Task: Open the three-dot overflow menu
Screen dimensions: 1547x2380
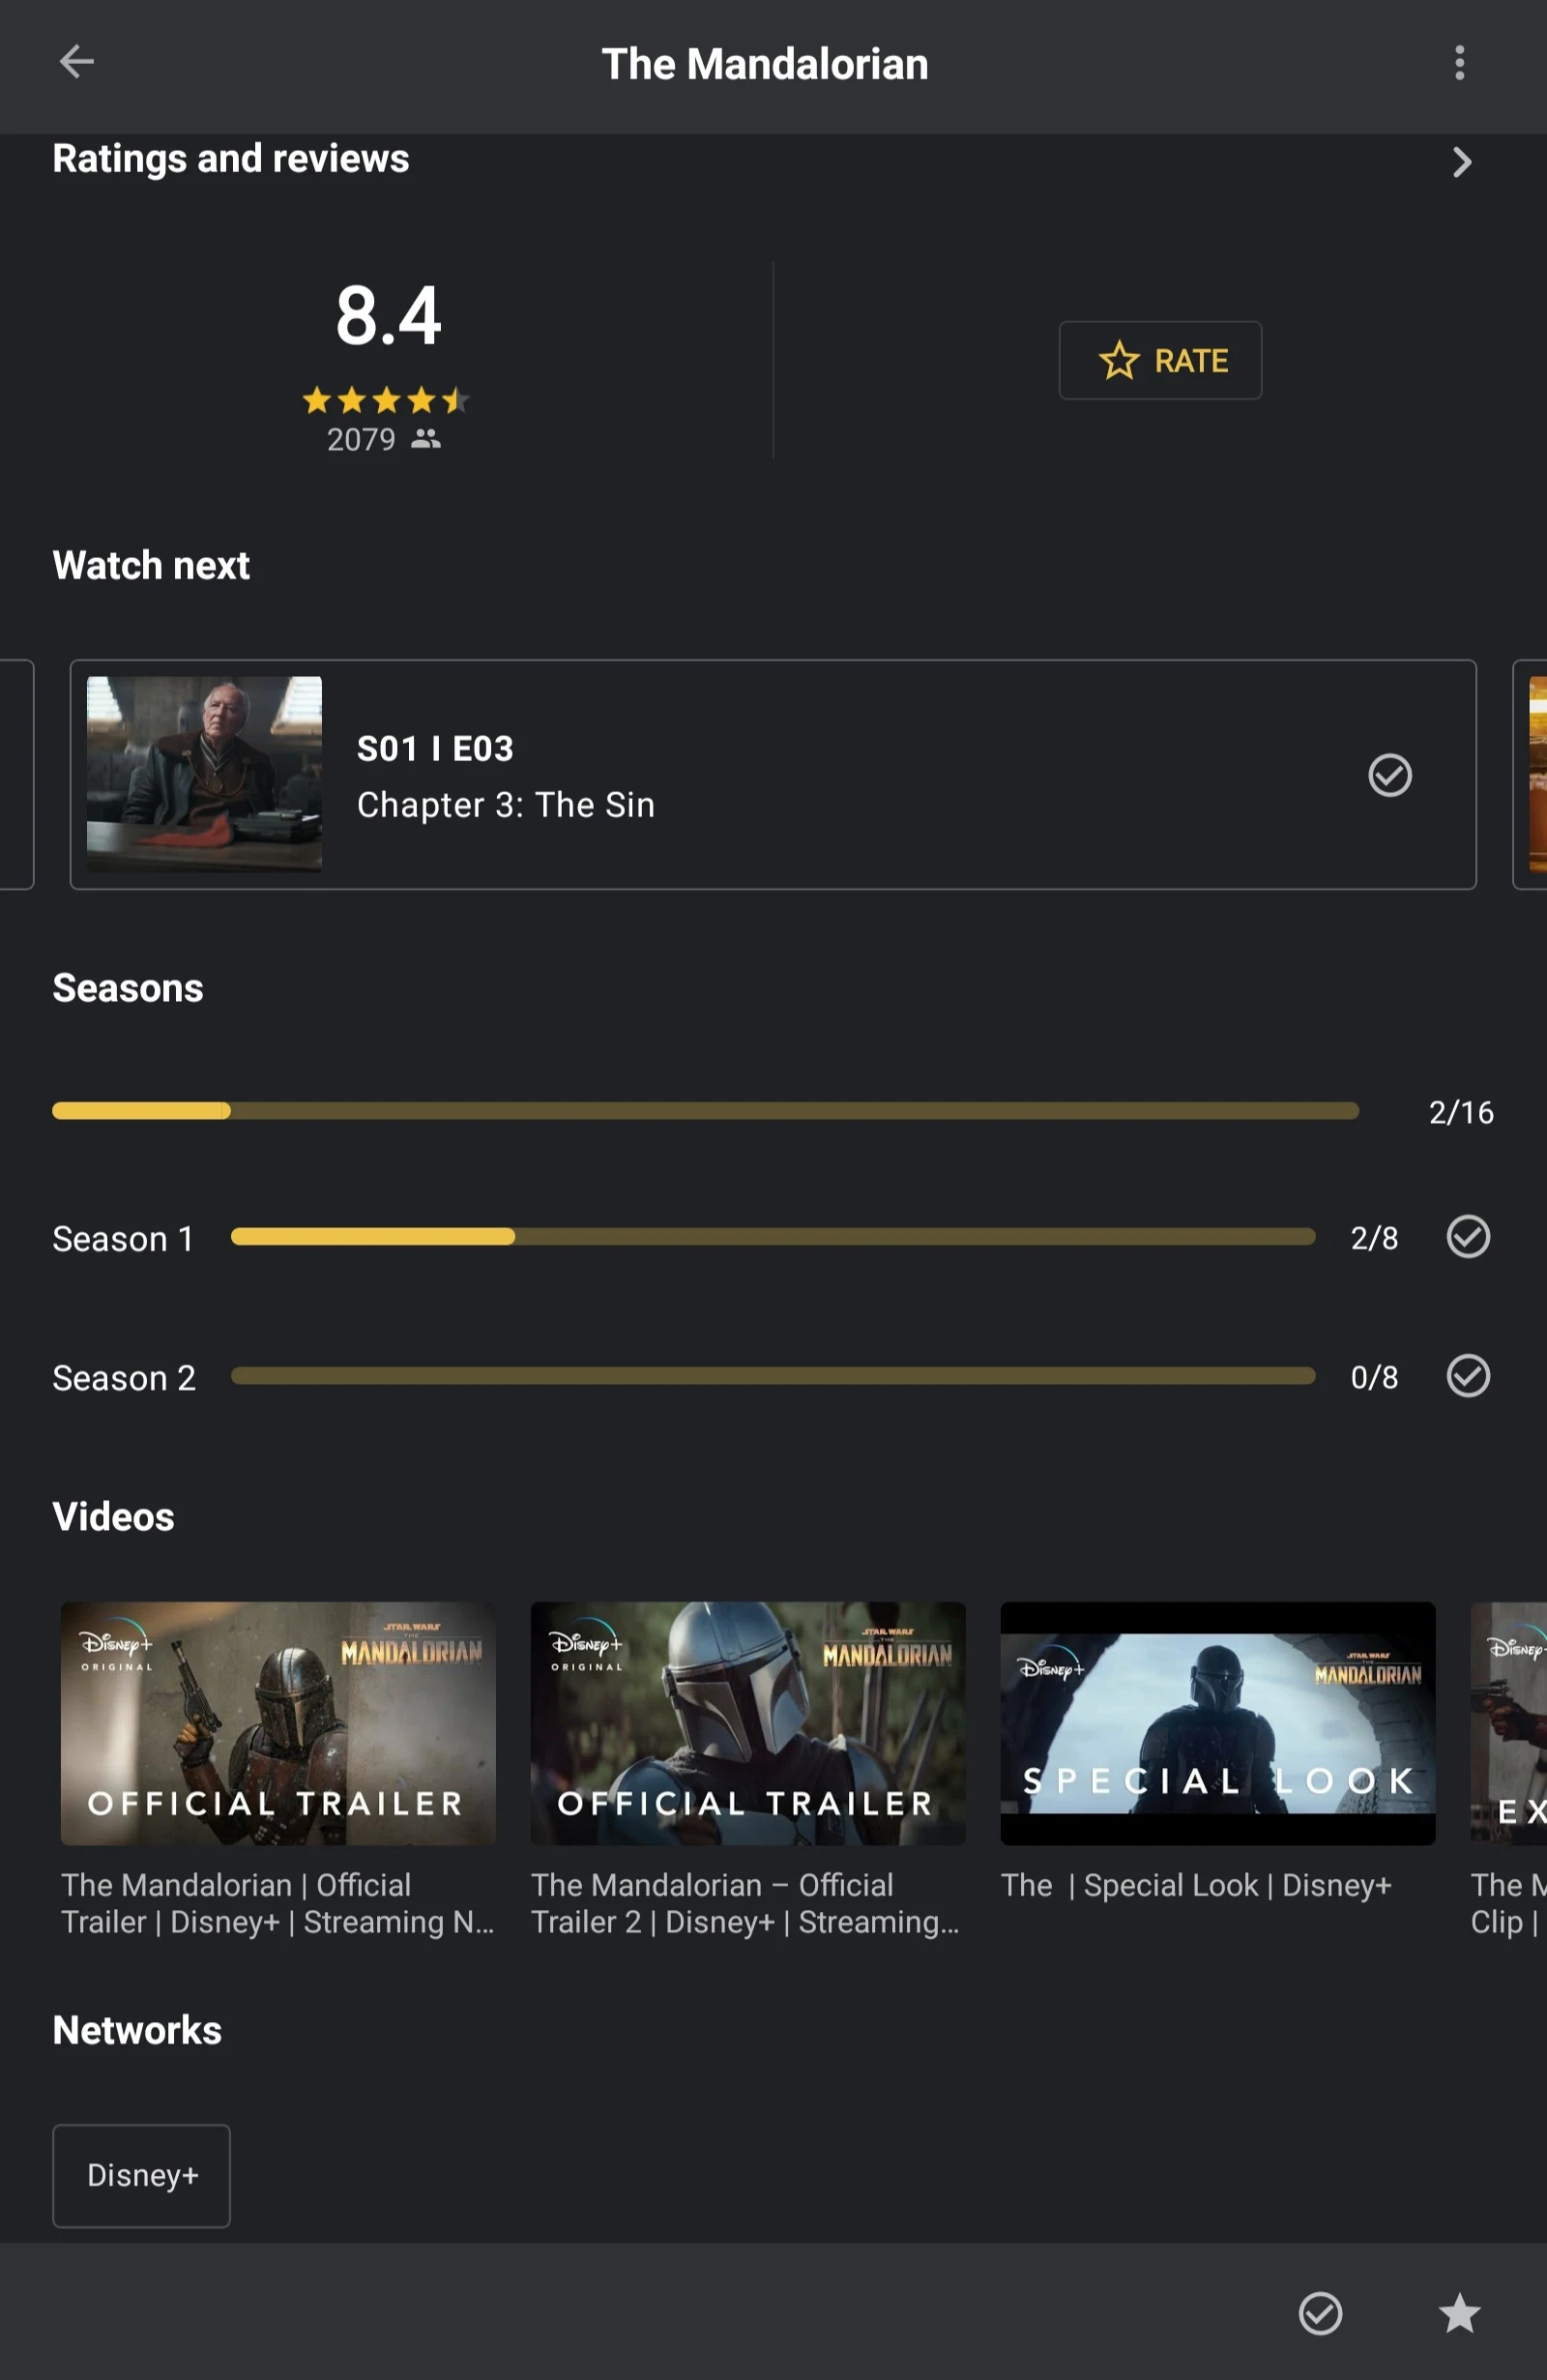Action: [1459, 62]
